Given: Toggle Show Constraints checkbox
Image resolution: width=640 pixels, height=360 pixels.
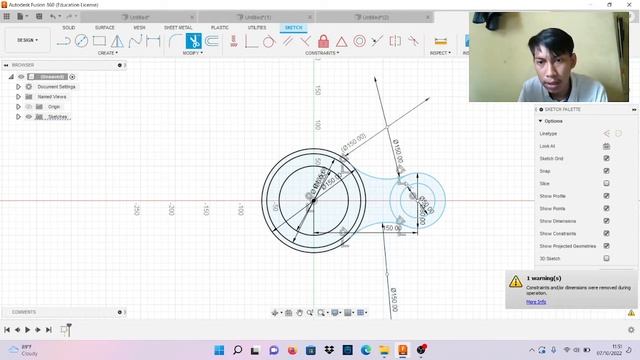Looking at the screenshot, I should tap(607, 233).
